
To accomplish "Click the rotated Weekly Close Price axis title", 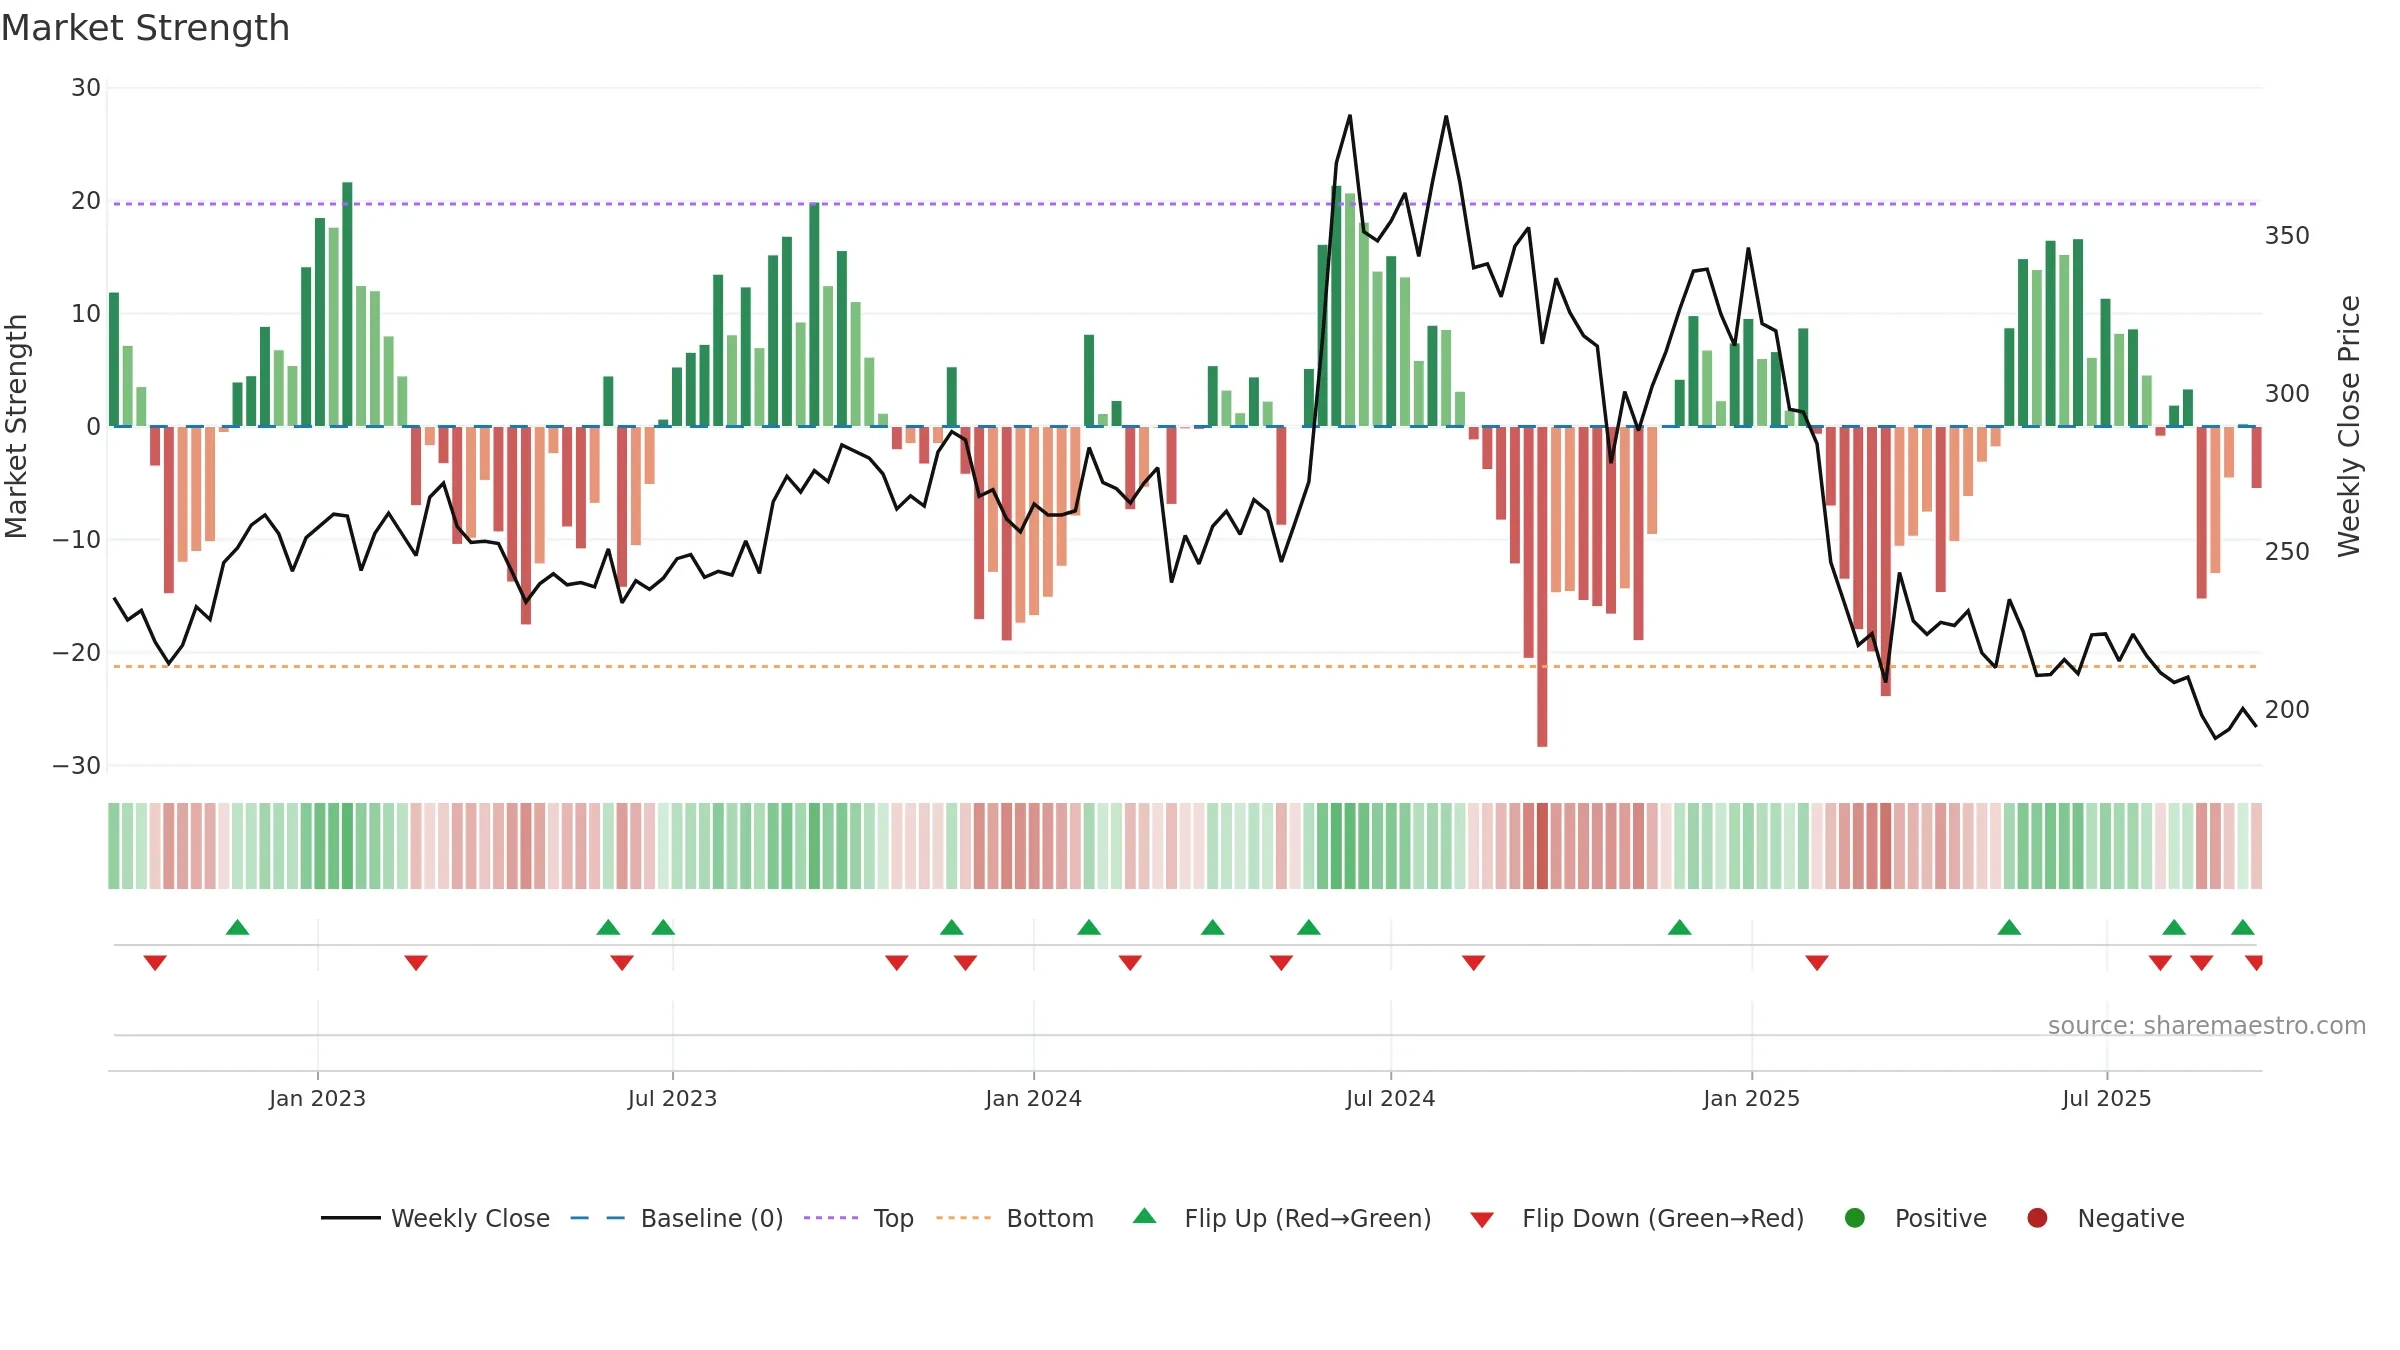I will coord(2349,426).
